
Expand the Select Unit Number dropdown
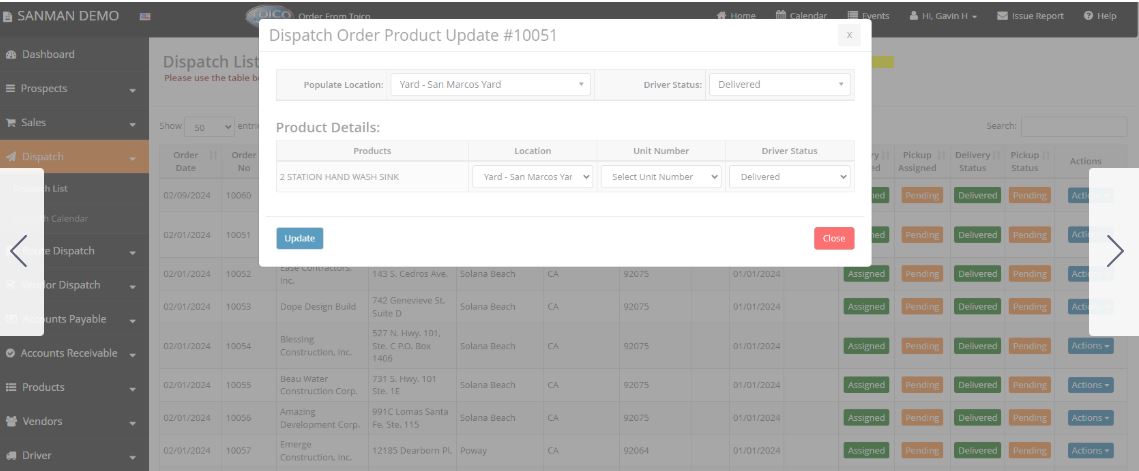[660, 177]
